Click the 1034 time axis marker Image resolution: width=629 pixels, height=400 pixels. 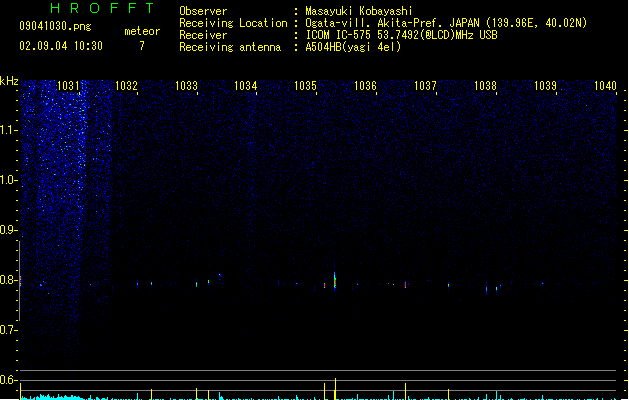246,86
